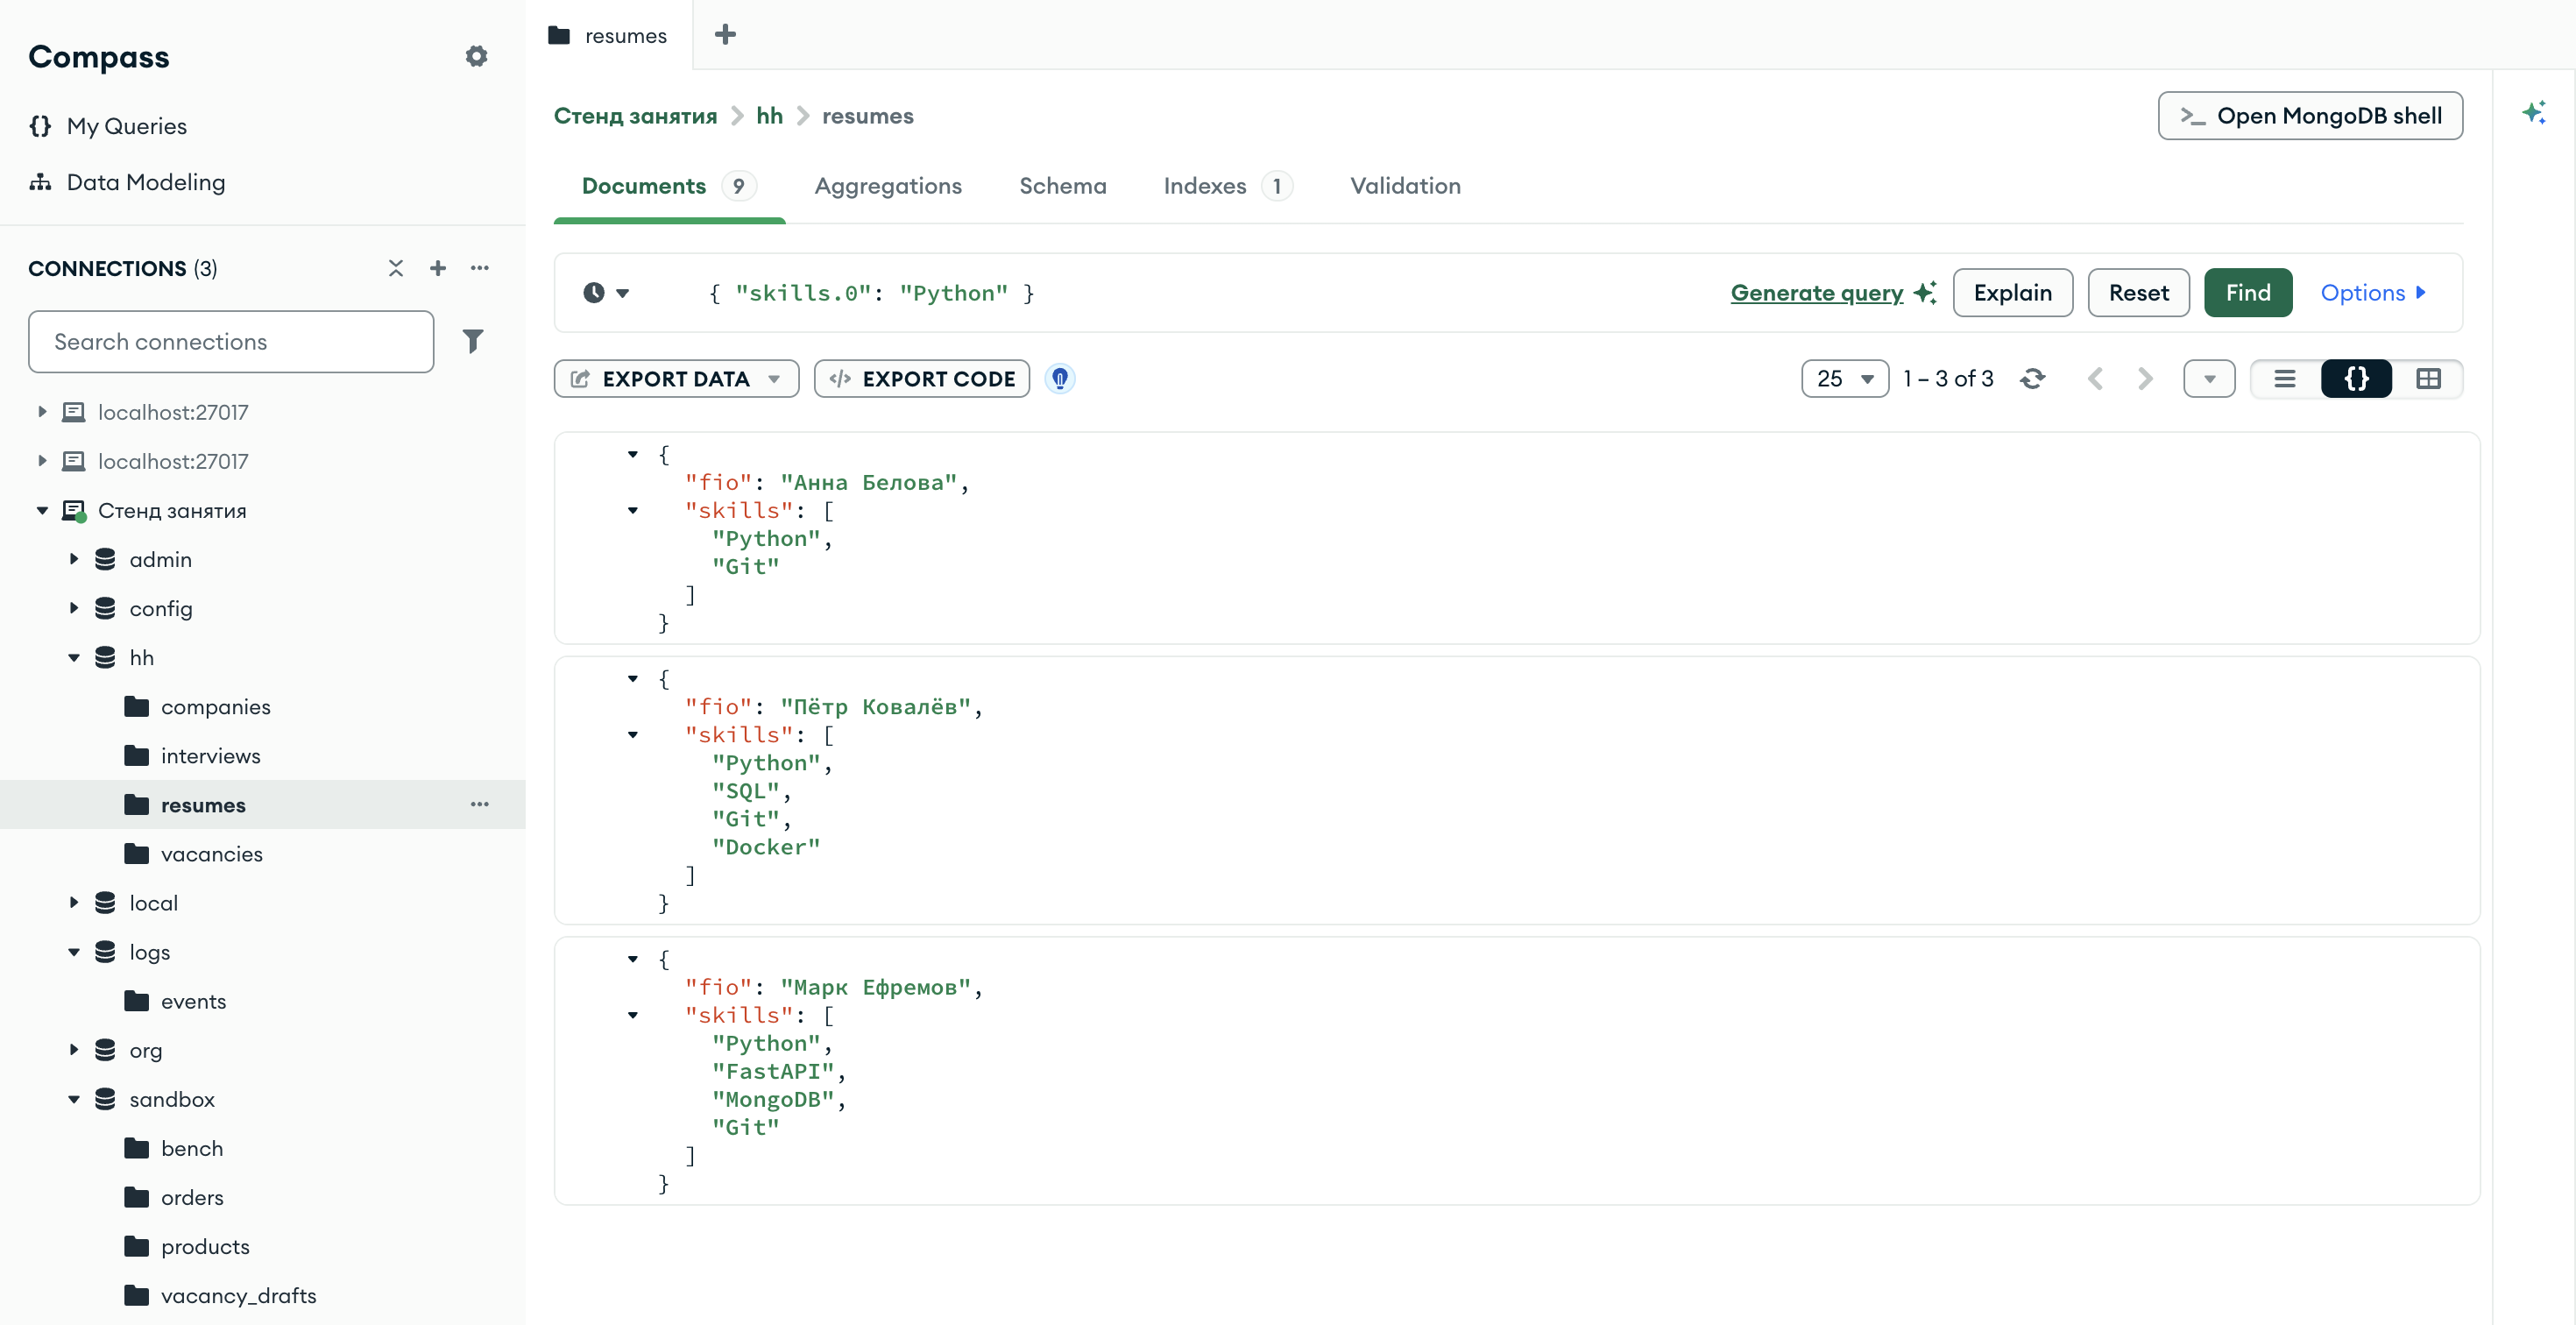
Task: Open resumes collection more actions
Action: coord(480,804)
